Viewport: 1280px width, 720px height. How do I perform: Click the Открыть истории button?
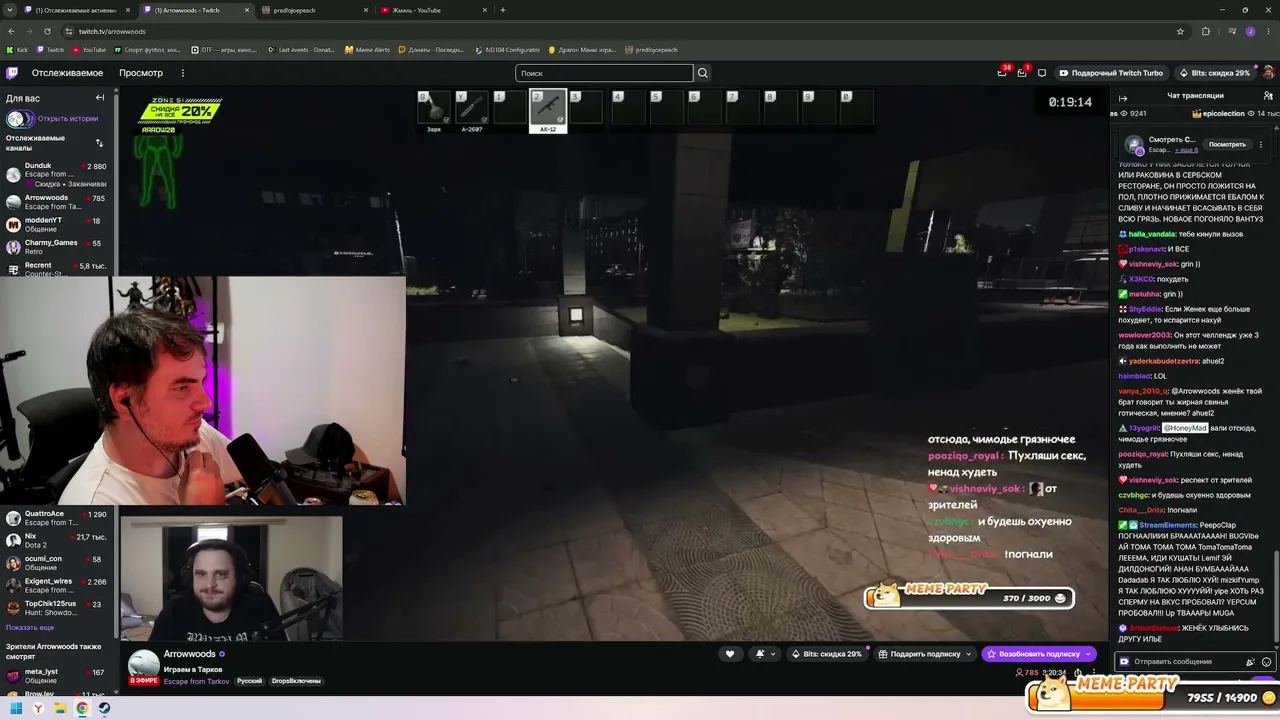point(68,119)
